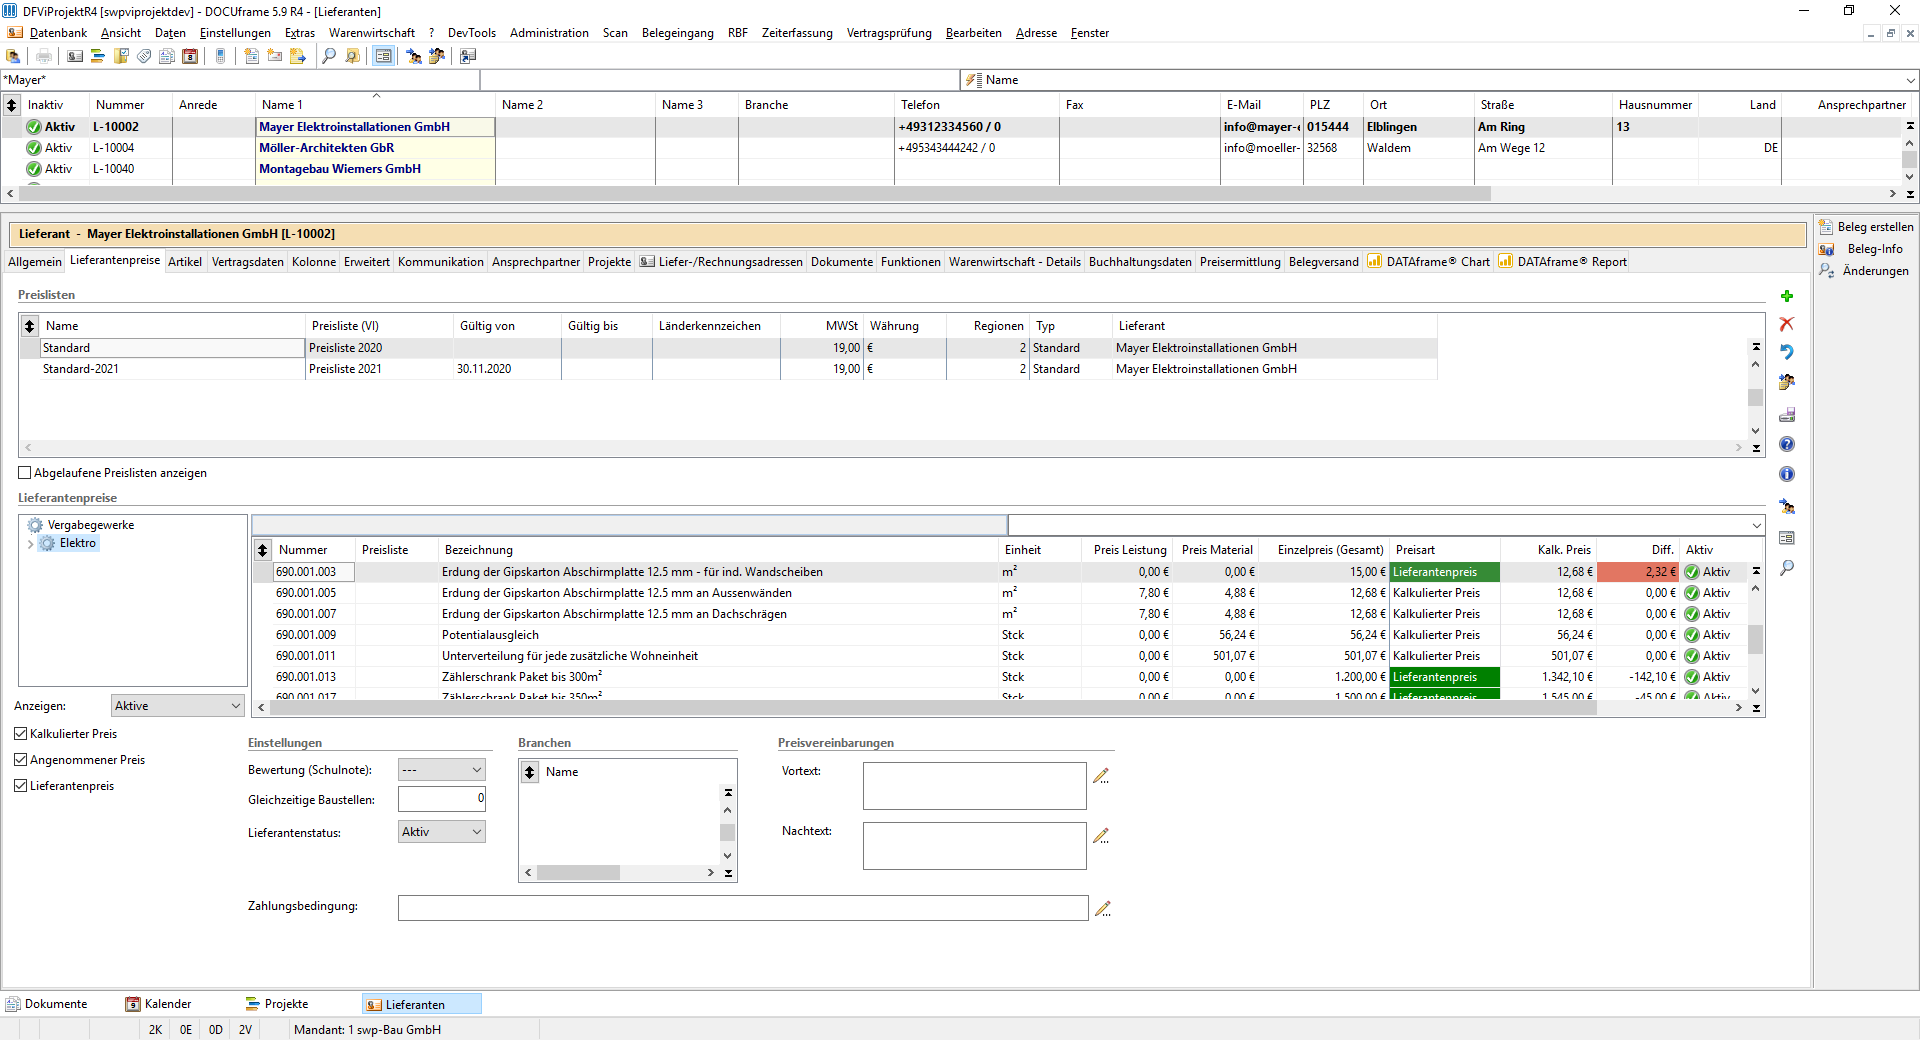Uncheck the Kalkulierter Preis checkbox
The height and width of the screenshot is (1040, 1920).
(21, 734)
